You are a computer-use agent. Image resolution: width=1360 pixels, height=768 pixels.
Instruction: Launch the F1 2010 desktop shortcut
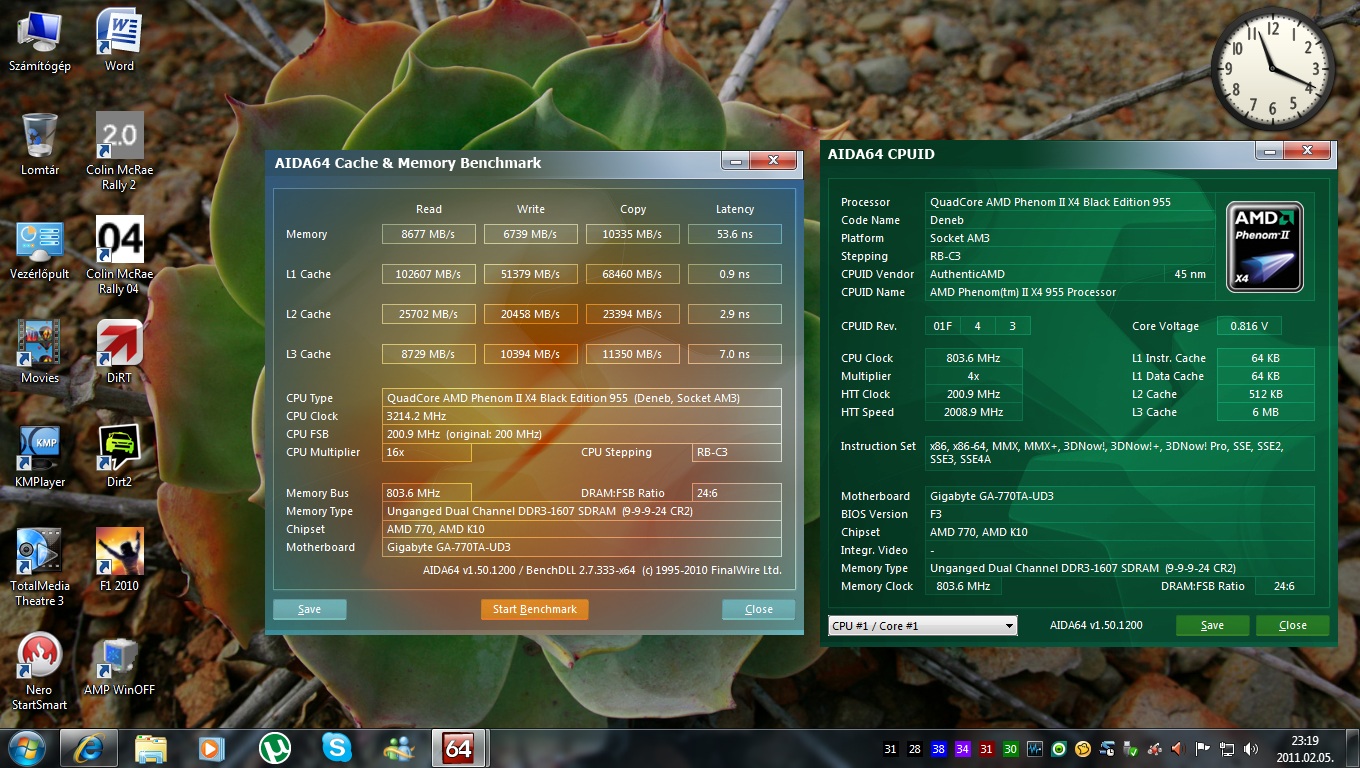tap(119, 560)
